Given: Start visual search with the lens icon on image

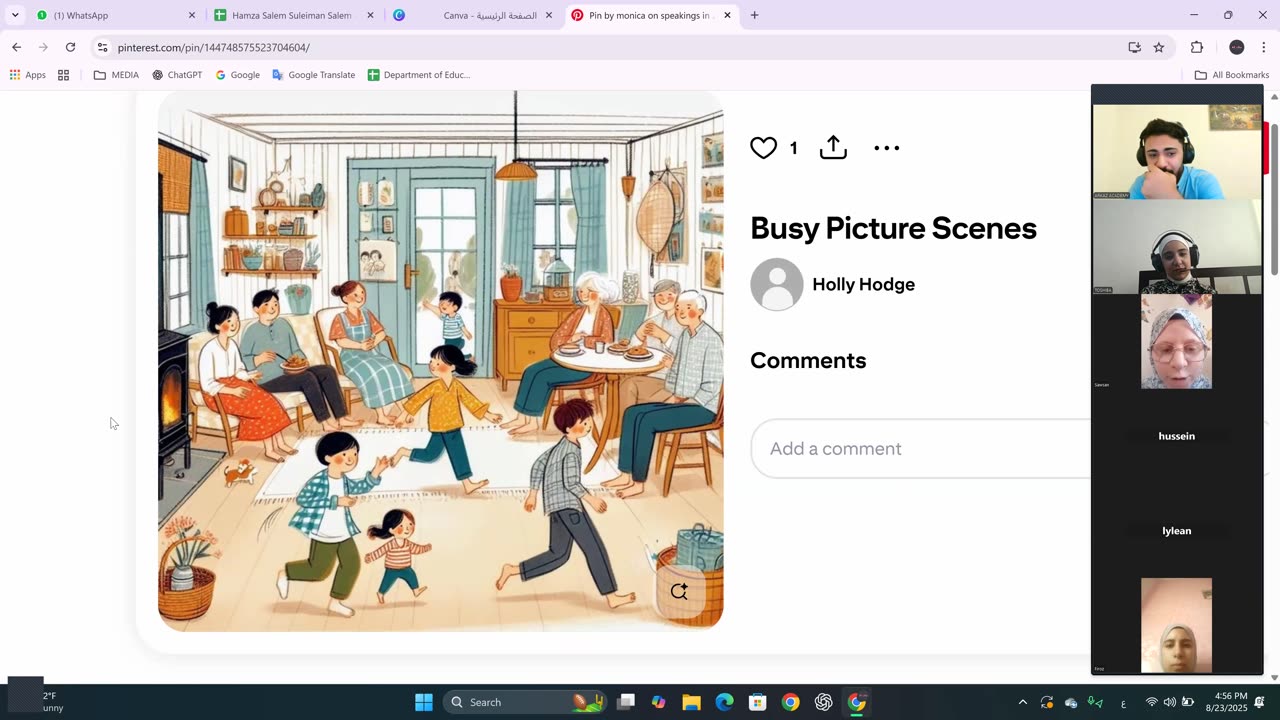Looking at the screenshot, I should coord(679,591).
